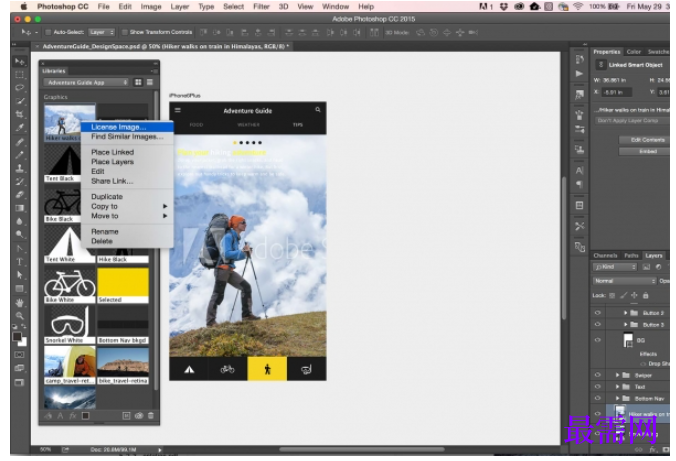Select the Horizontal Type tool

(20, 261)
